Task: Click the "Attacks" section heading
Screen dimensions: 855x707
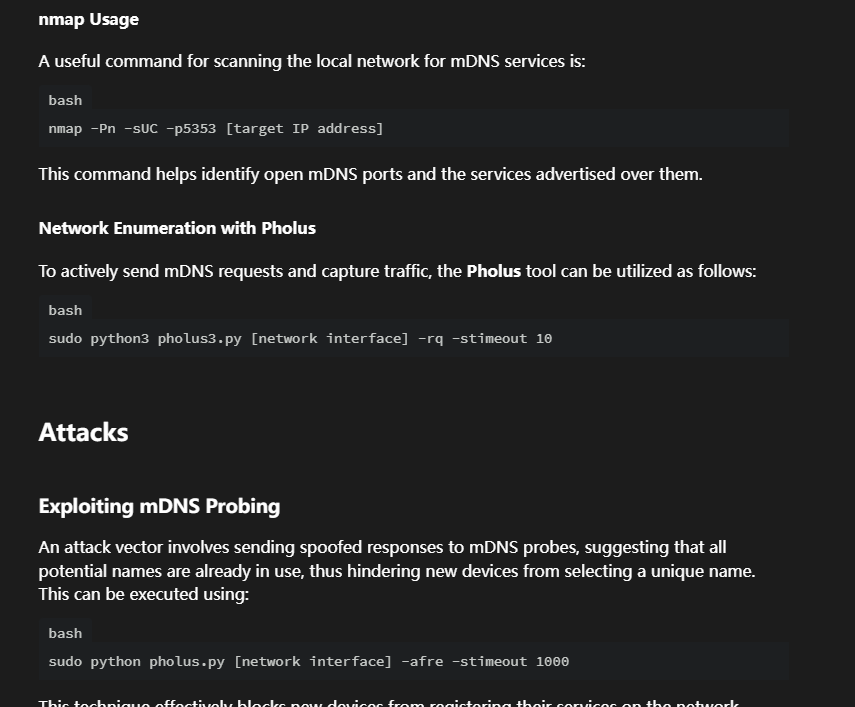Action: point(83,432)
